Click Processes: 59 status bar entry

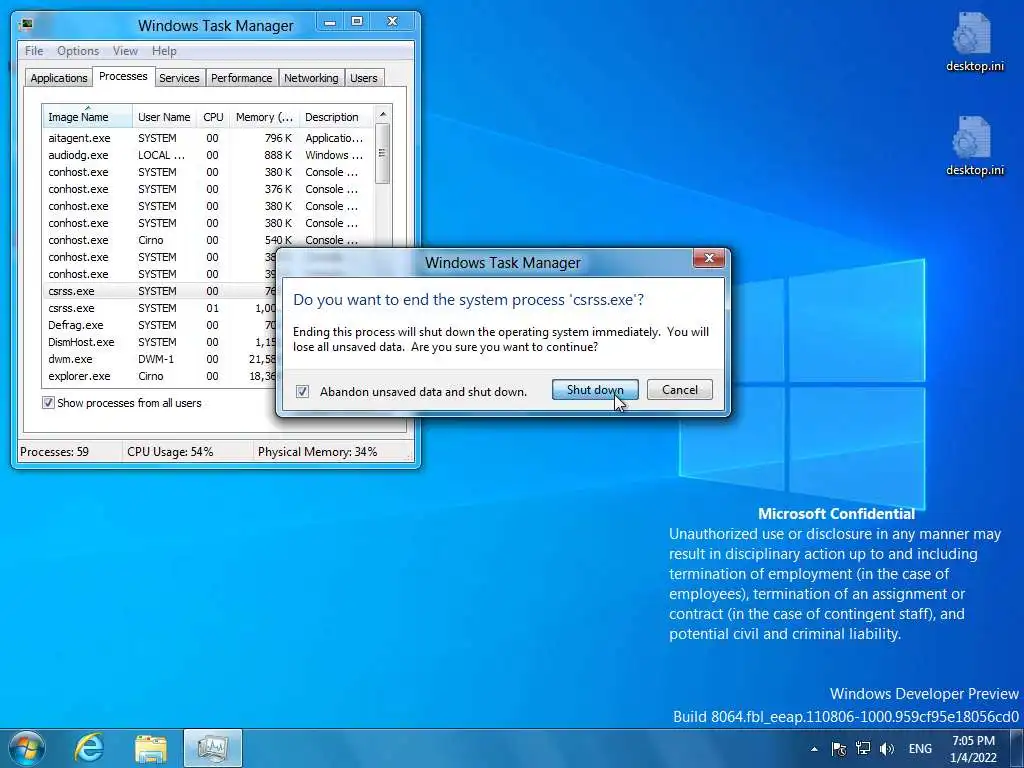(55, 451)
